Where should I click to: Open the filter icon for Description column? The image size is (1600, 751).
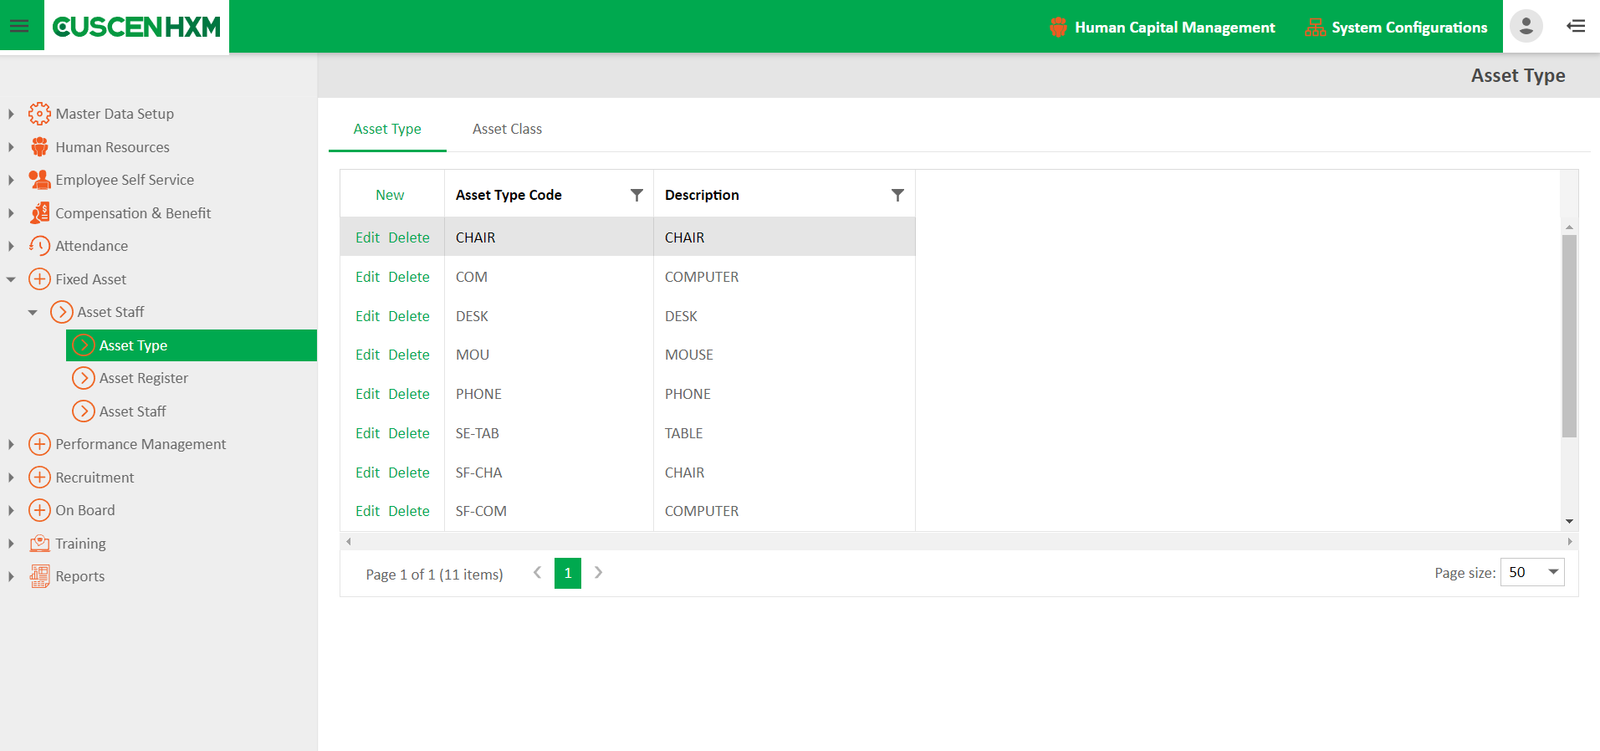tap(897, 195)
